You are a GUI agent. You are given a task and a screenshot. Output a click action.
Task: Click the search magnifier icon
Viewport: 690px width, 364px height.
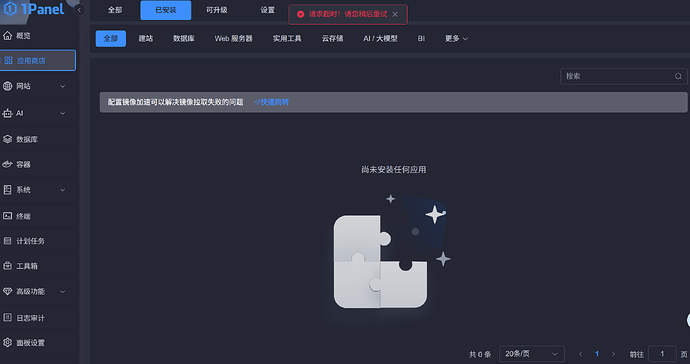click(x=678, y=76)
